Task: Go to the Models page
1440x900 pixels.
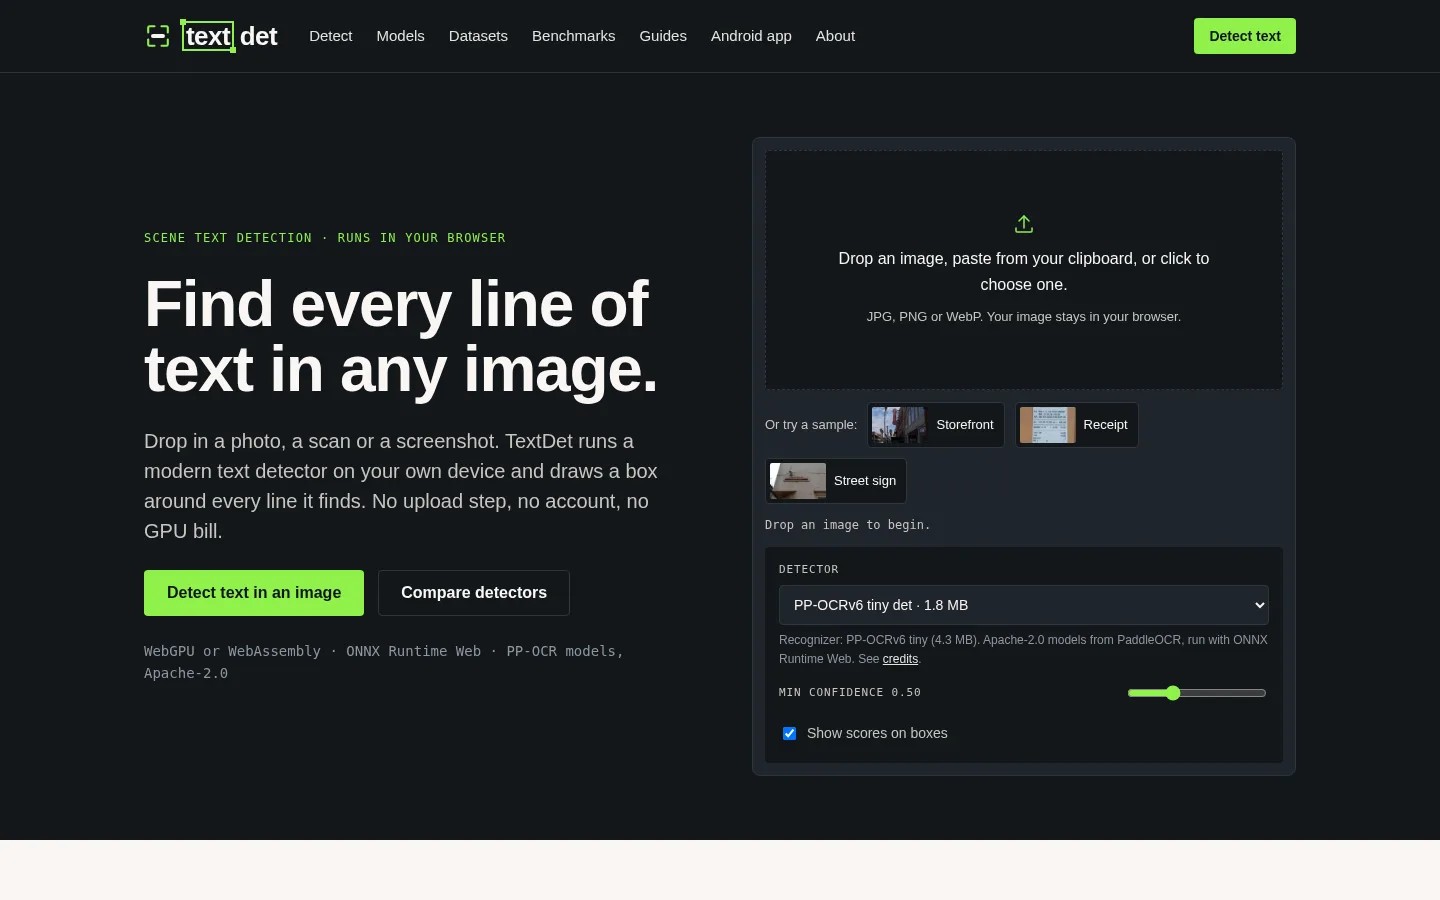Action: pos(401,36)
